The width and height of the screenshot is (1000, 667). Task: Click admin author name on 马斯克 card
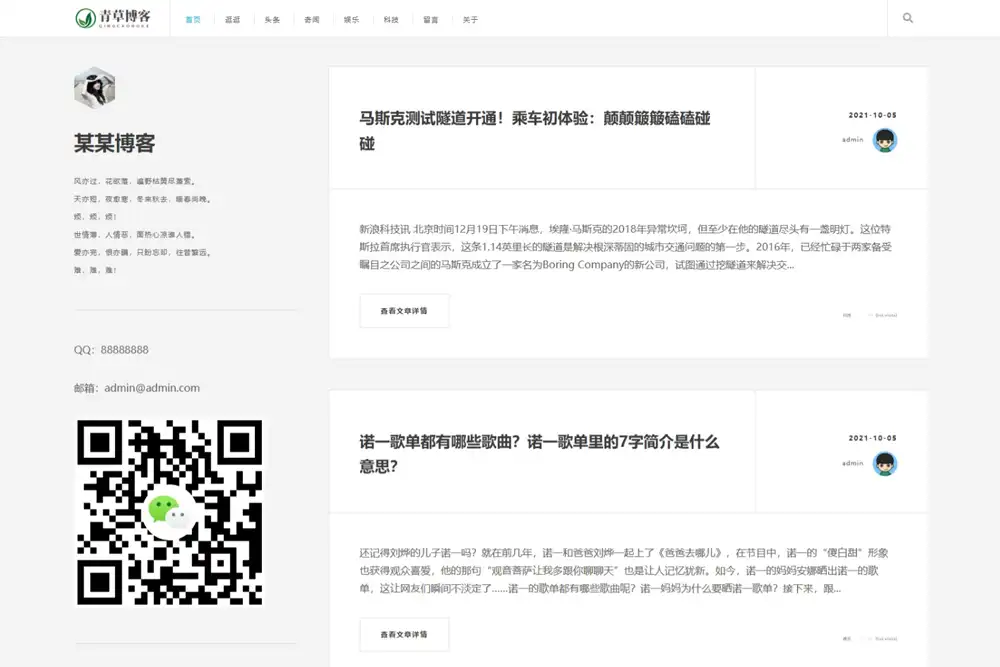pos(853,140)
